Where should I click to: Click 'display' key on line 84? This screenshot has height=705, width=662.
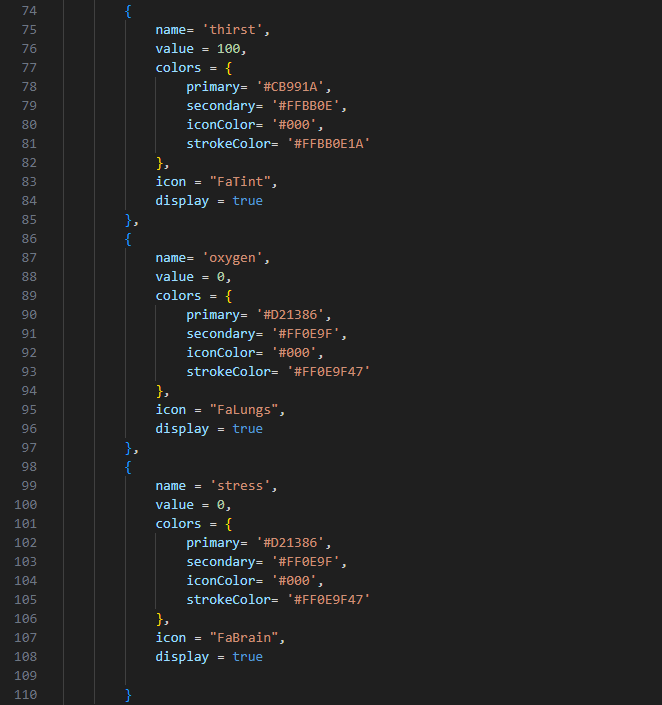(x=182, y=201)
